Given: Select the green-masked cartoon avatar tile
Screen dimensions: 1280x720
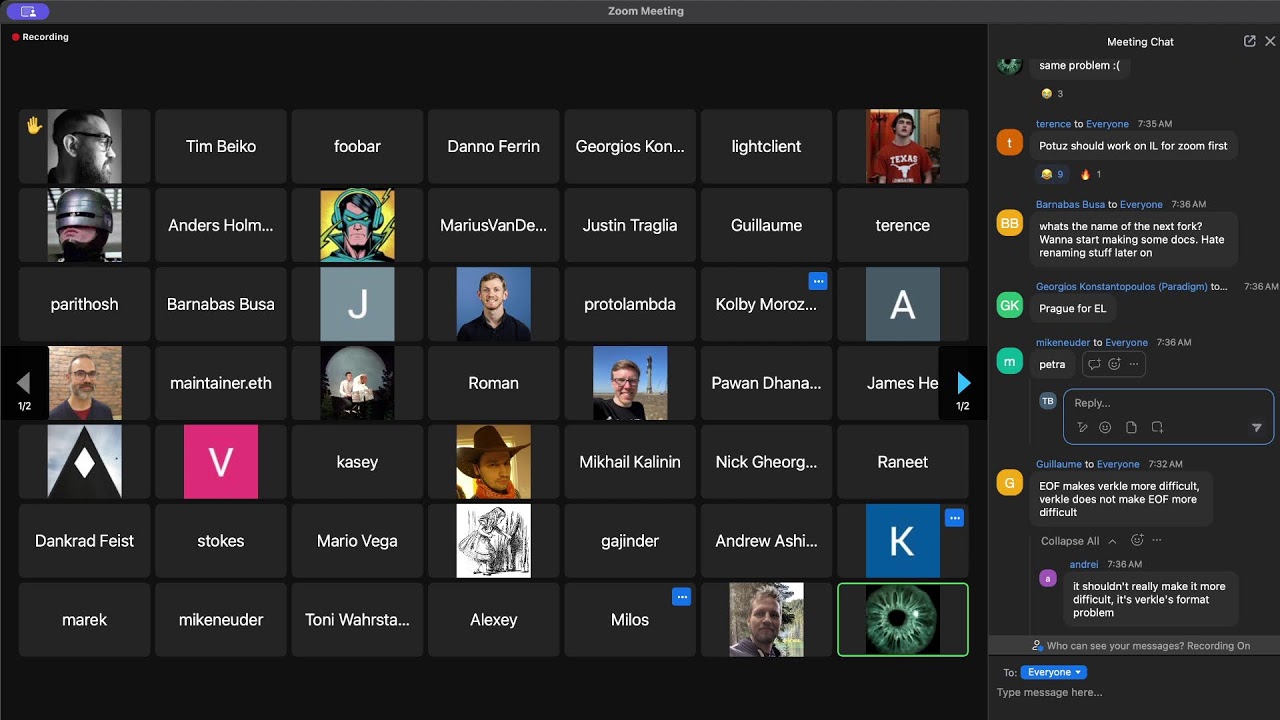Looking at the screenshot, I should click(x=357, y=225).
